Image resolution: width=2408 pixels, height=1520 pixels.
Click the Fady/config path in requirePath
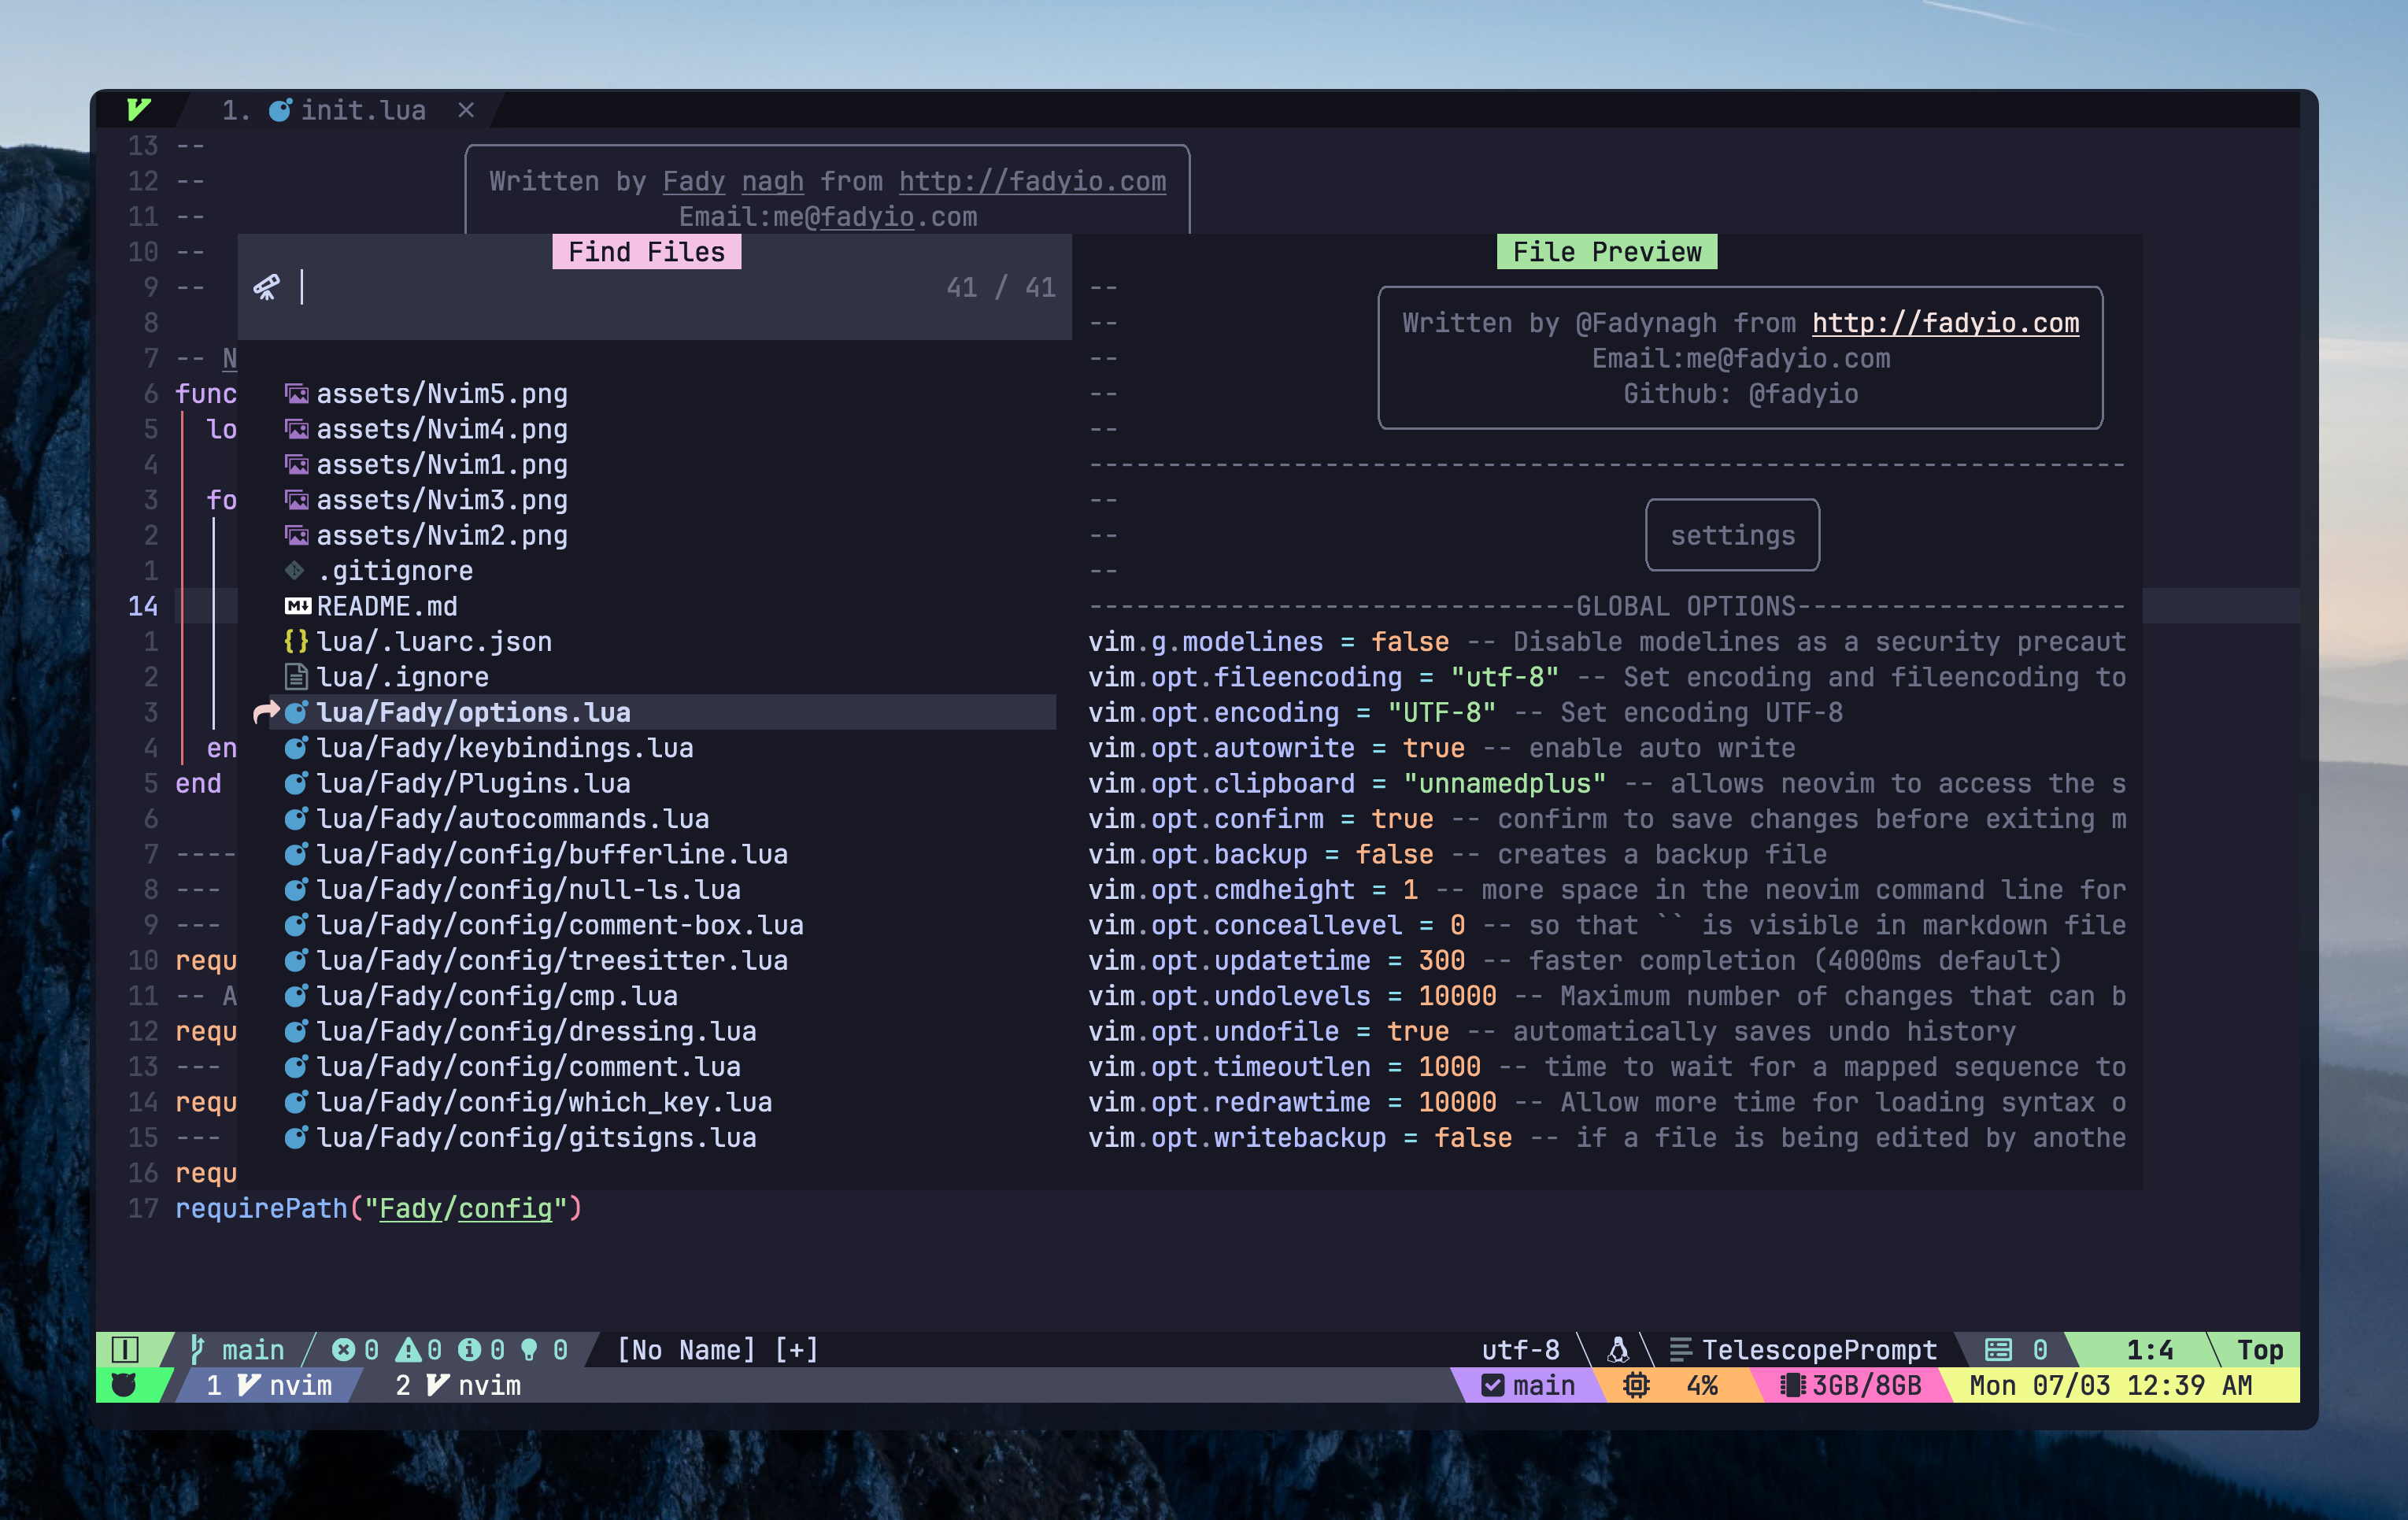click(465, 1209)
